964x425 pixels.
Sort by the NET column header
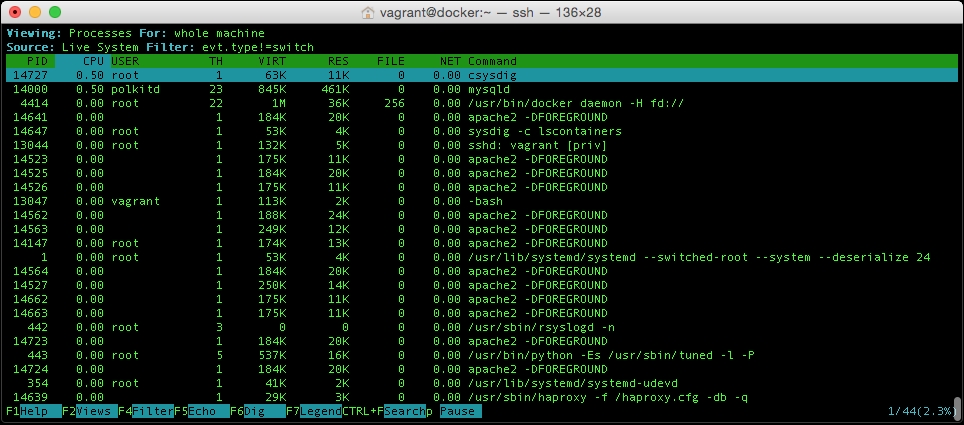[x=450, y=61]
